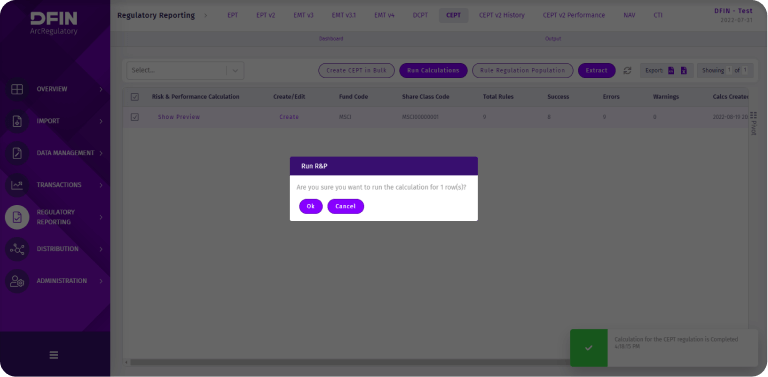Open the CEPT v2 Performance tab
The width and height of the screenshot is (768, 377).
tap(574, 16)
